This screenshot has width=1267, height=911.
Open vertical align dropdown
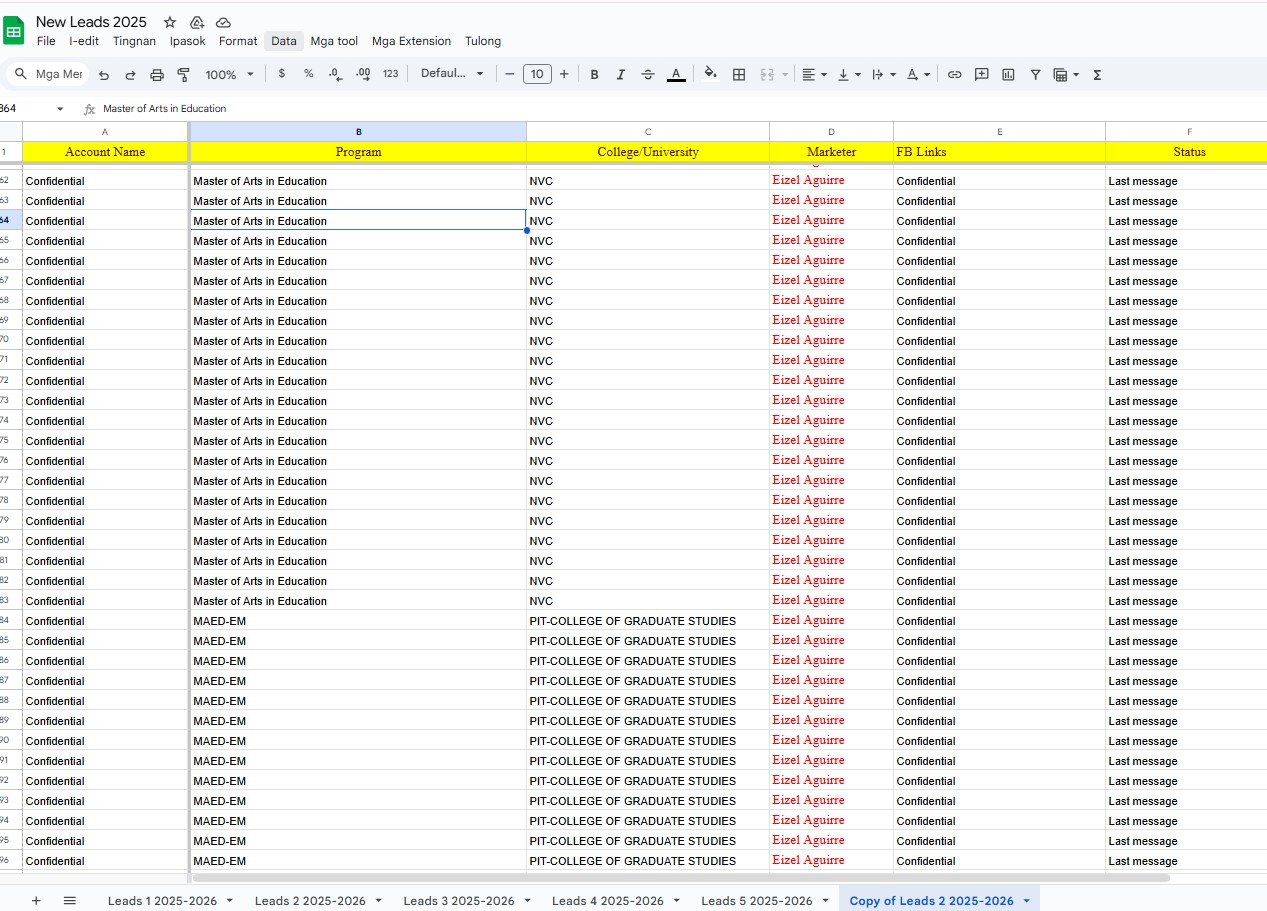point(849,75)
